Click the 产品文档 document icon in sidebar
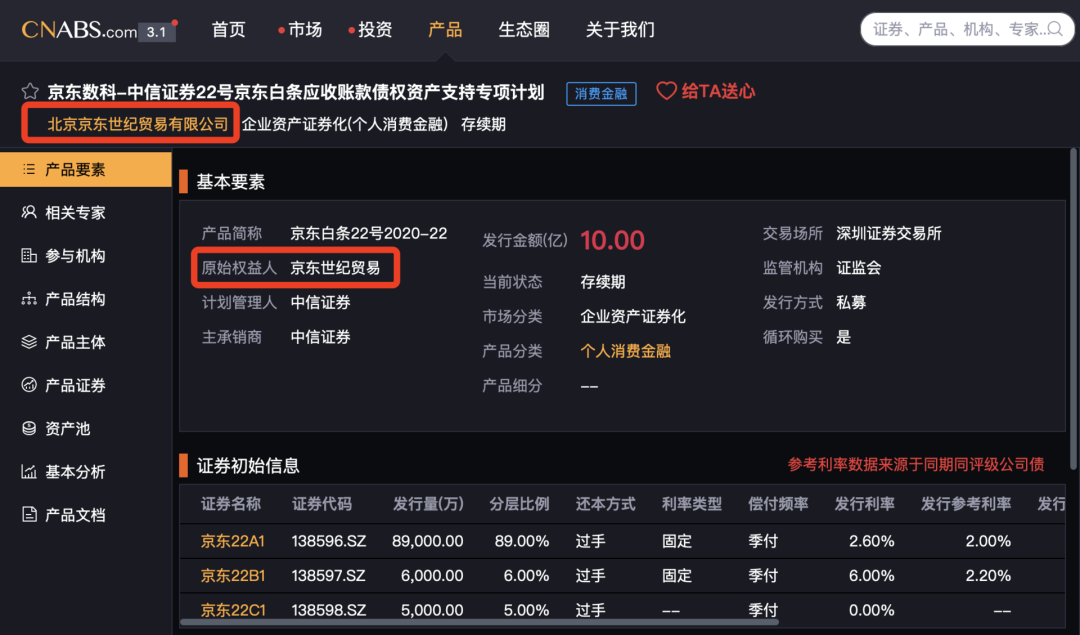 29,515
